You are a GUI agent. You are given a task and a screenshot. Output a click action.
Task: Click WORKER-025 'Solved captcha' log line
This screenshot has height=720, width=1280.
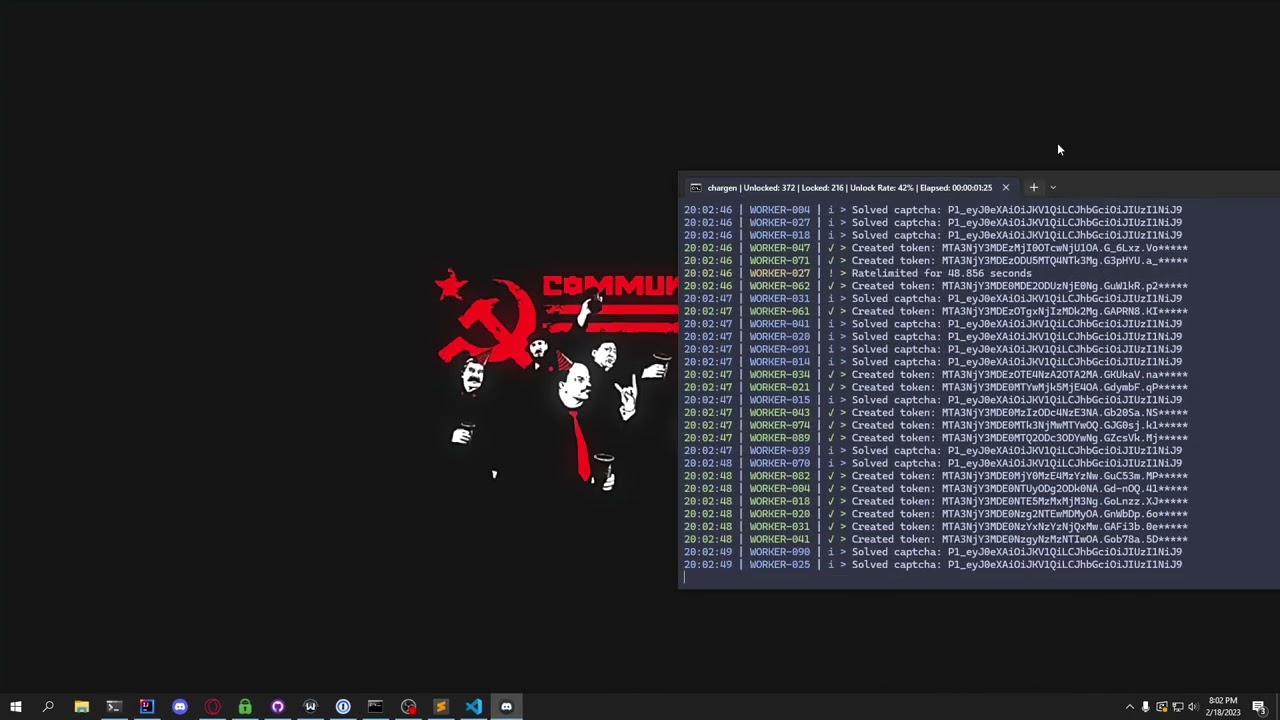tap(933, 564)
